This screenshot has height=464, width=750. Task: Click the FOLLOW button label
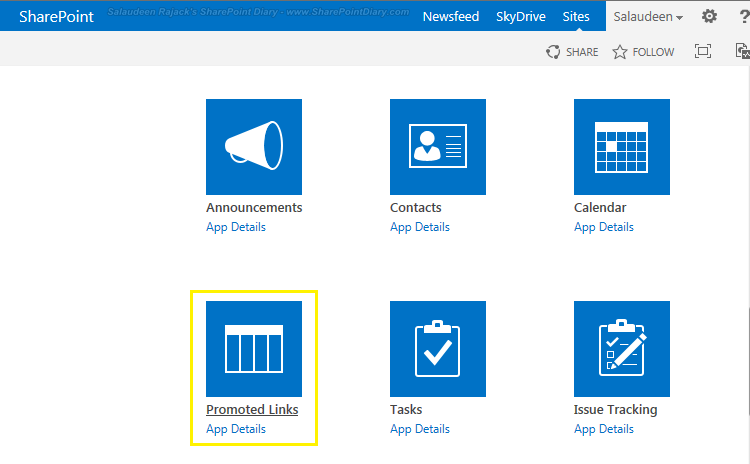point(653,52)
